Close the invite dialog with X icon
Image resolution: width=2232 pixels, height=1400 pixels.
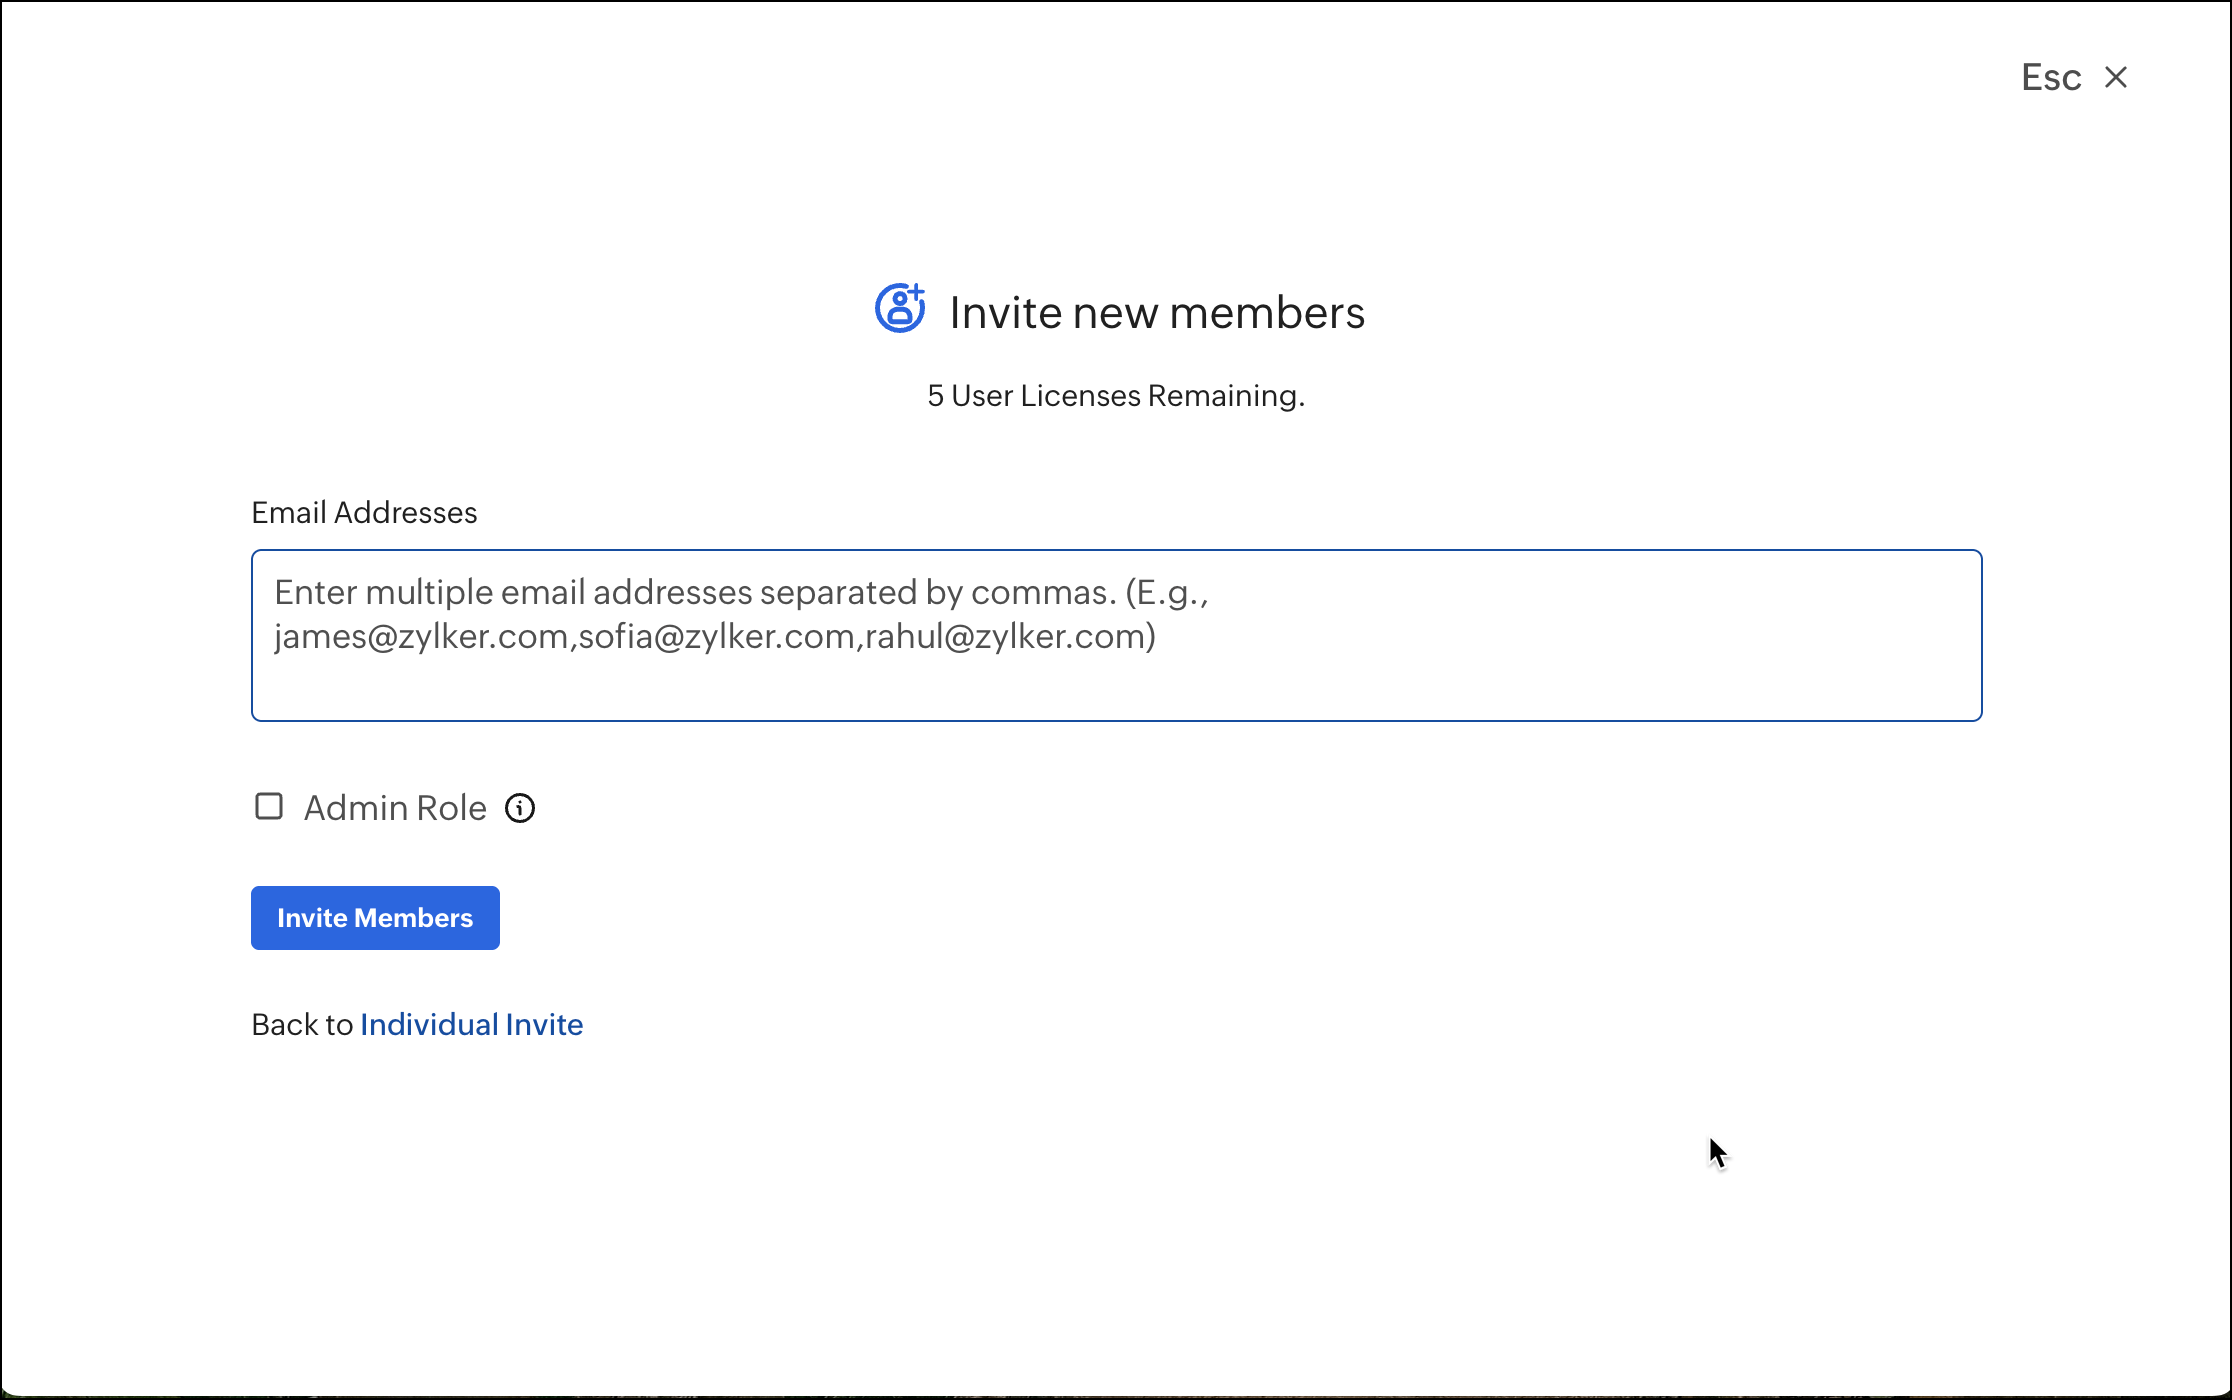pos(2115,77)
